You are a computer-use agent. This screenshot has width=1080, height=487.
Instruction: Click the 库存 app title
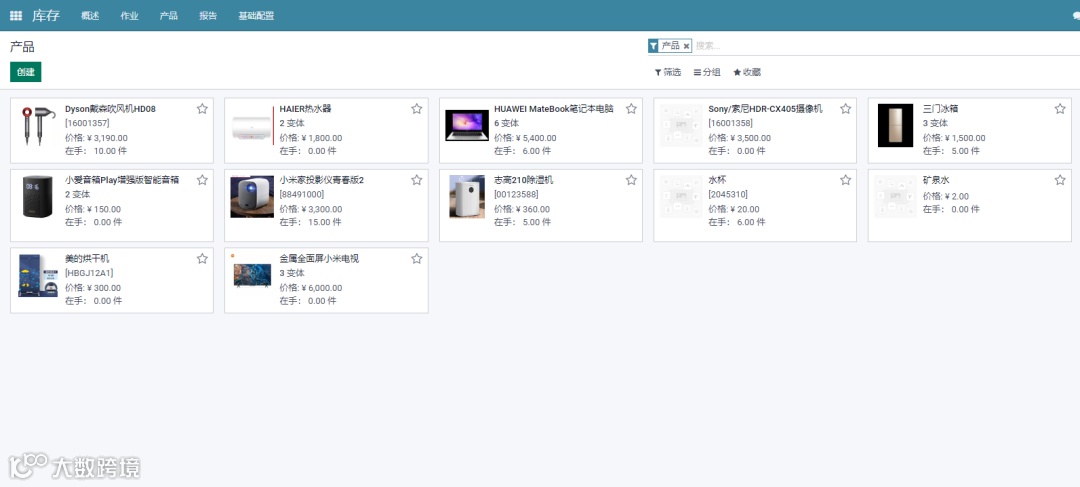(46, 16)
